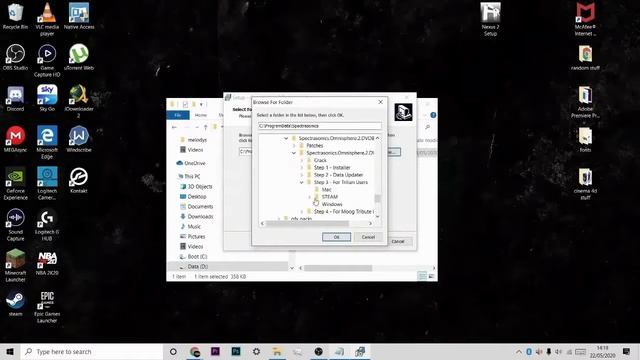Open Adobe Premiere Pro desktop icon
The width and height of the screenshot is (640, 360).
[585, 101]
